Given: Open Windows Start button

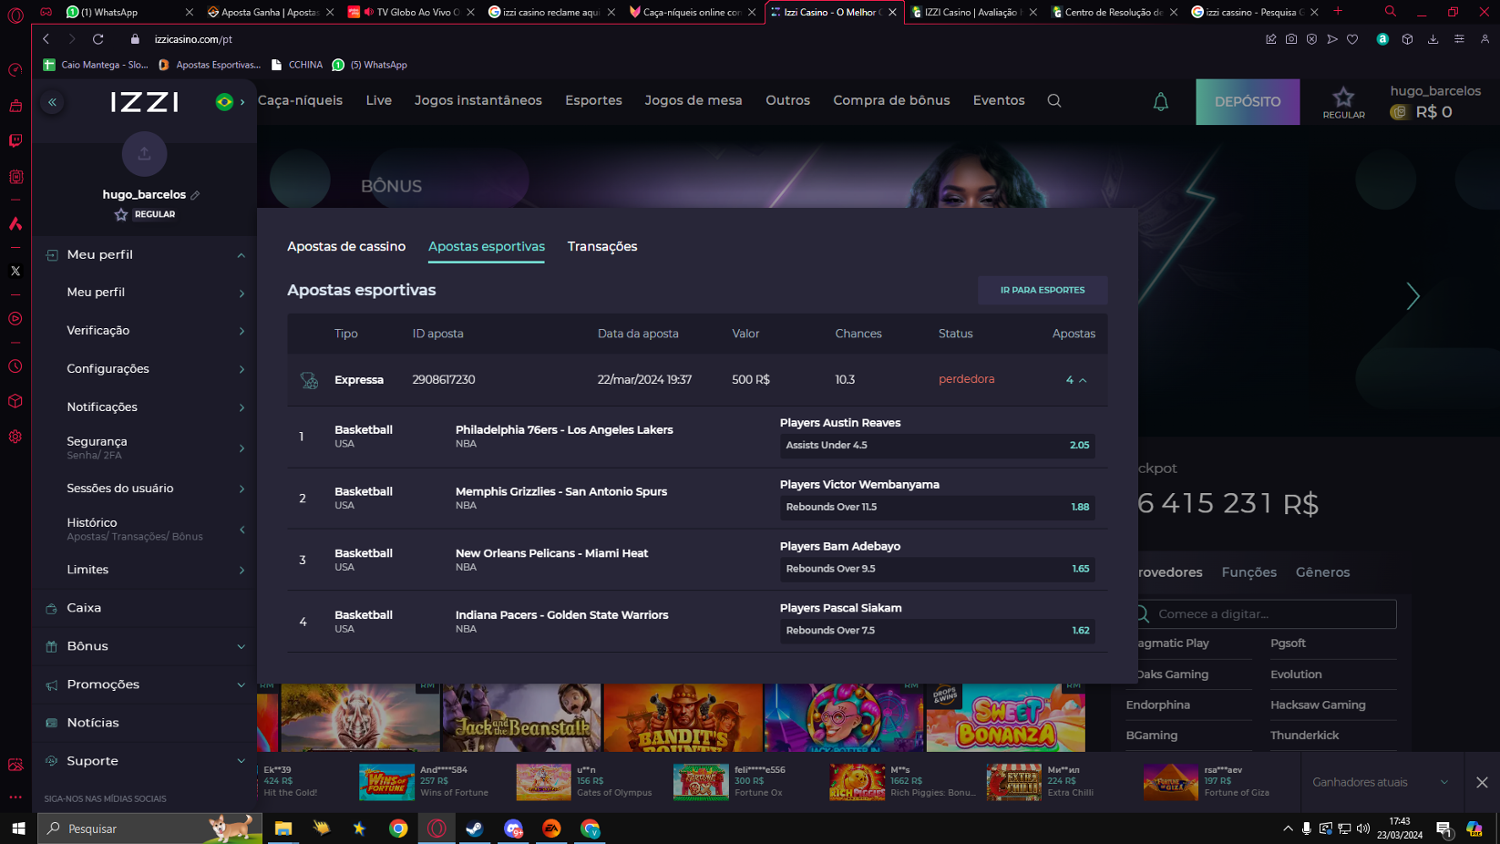Looking at the screenshot, I should [18, 829].
